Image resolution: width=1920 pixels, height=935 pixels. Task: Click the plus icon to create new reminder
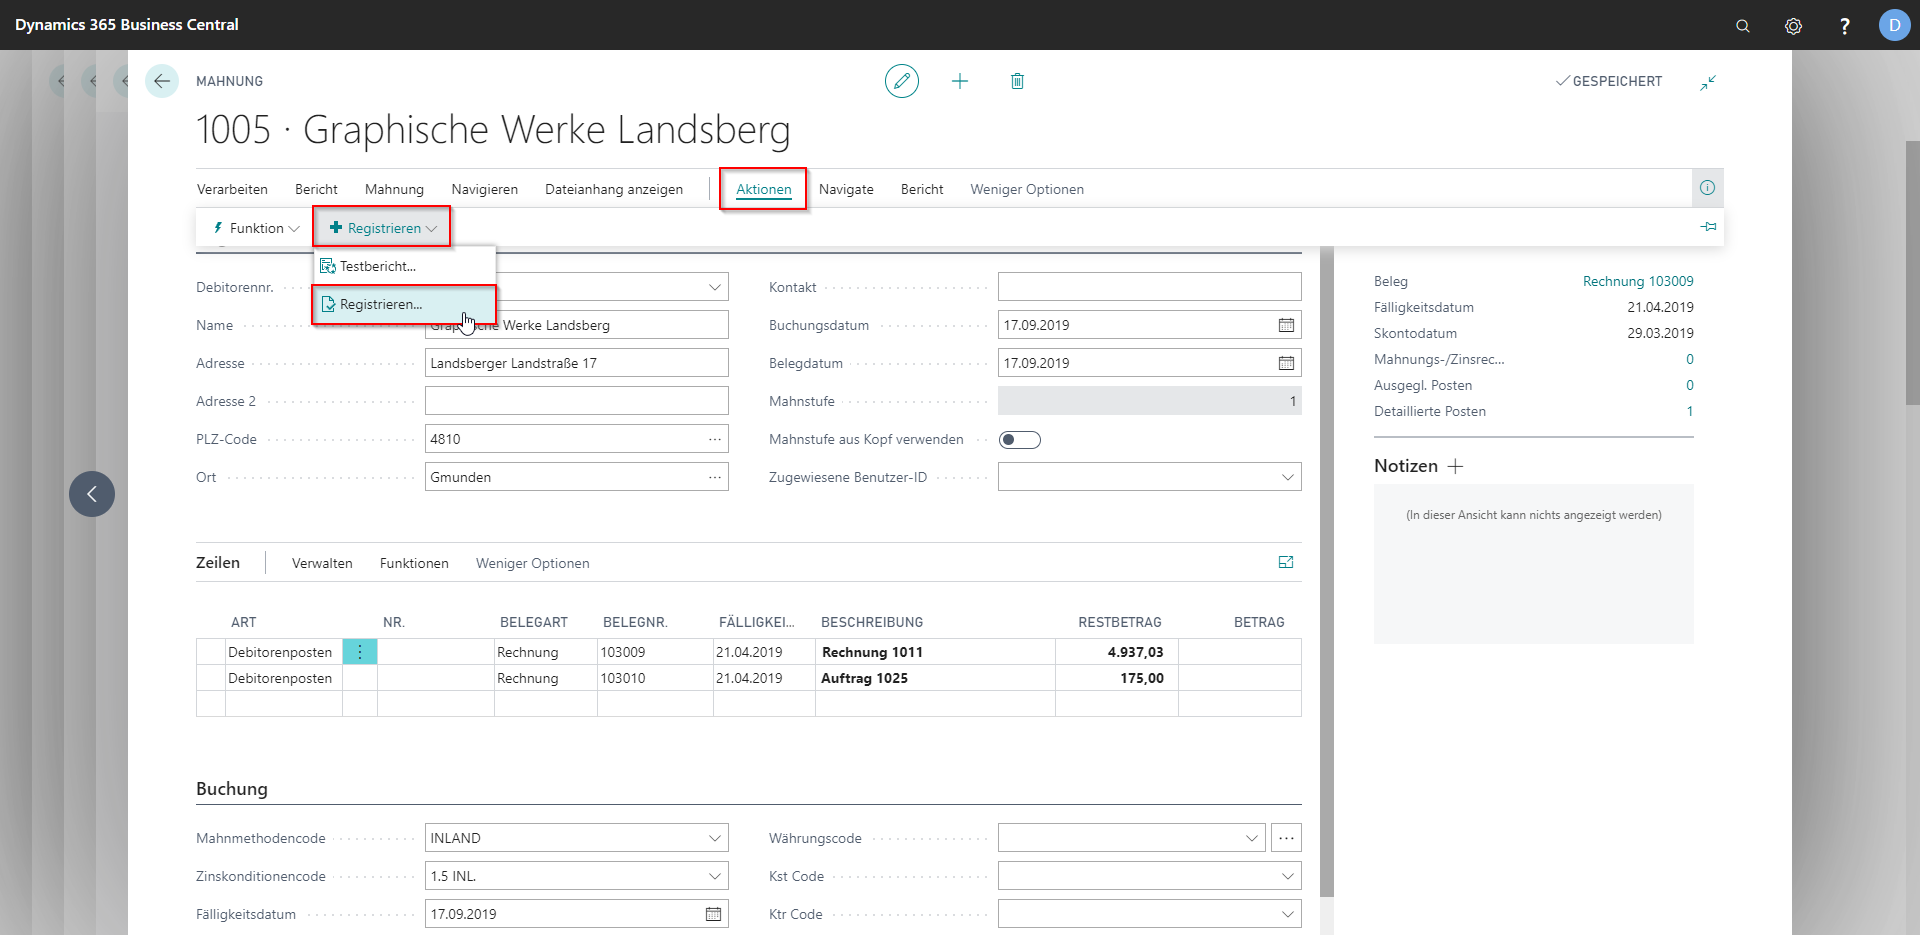[960, 81]
